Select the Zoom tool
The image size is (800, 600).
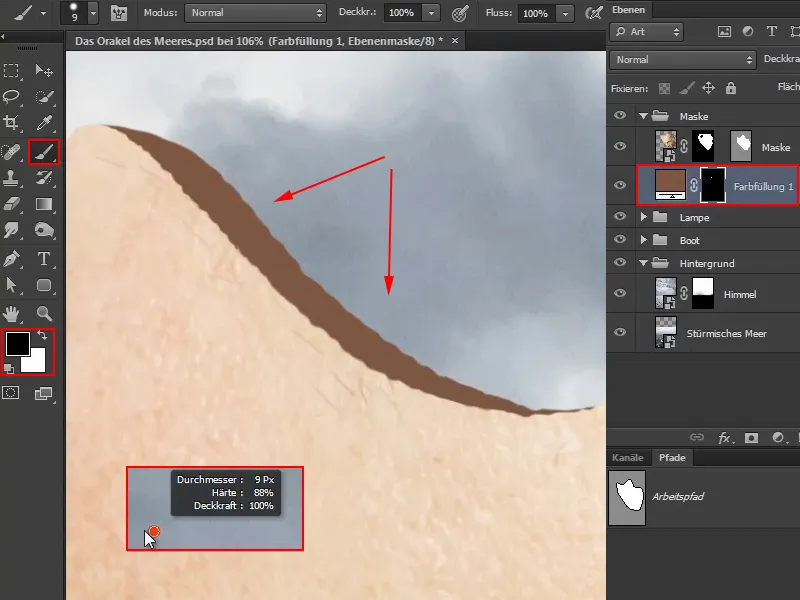[44, 313]
